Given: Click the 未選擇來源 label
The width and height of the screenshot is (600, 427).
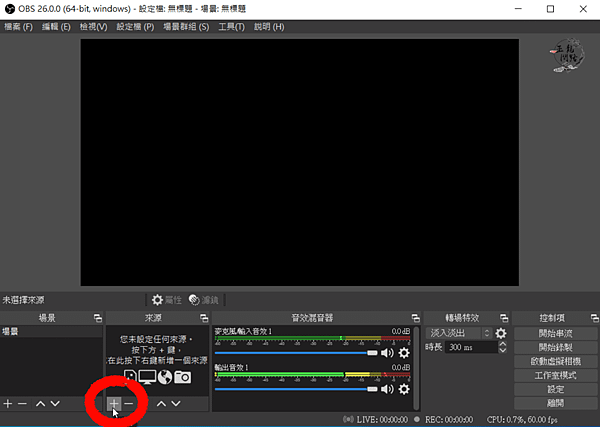Looking at the screenshot, I should pyautogui.click(x=24, y=300).
